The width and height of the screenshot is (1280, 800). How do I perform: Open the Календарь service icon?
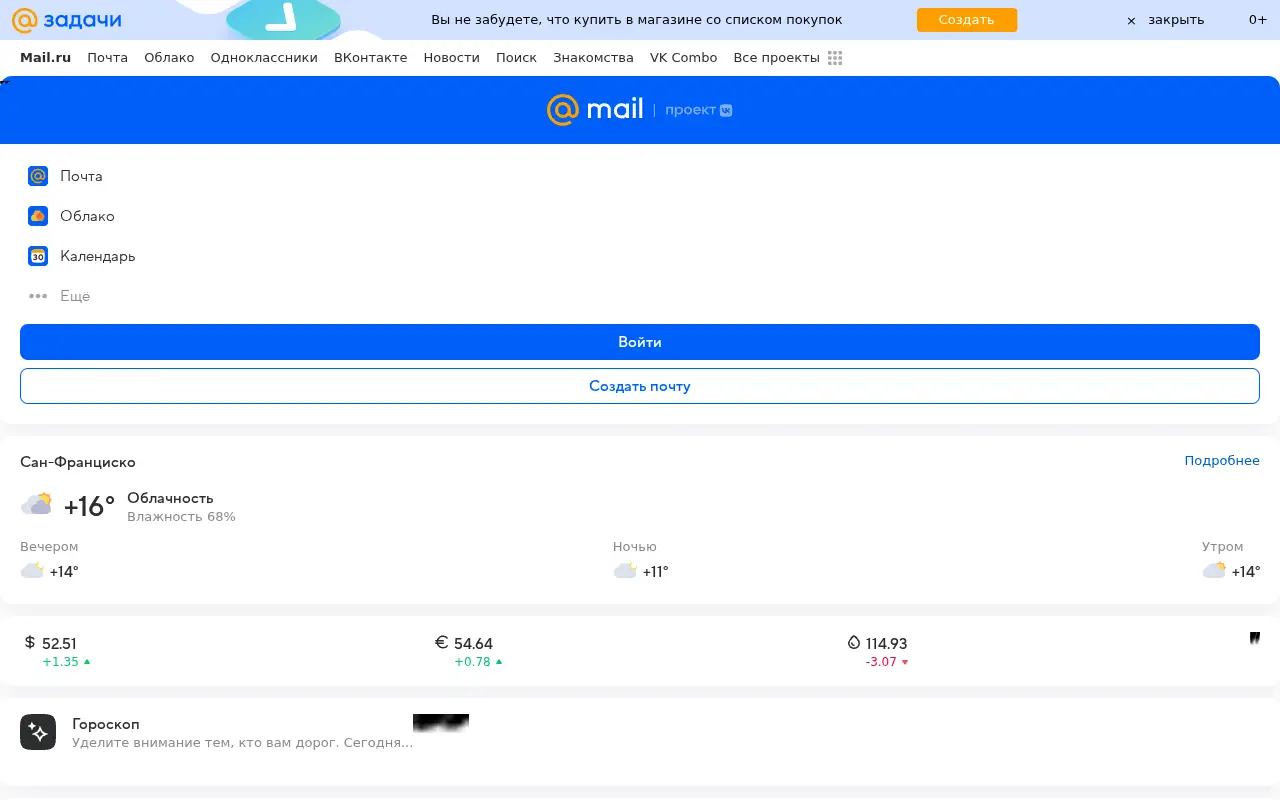(38, 256)
